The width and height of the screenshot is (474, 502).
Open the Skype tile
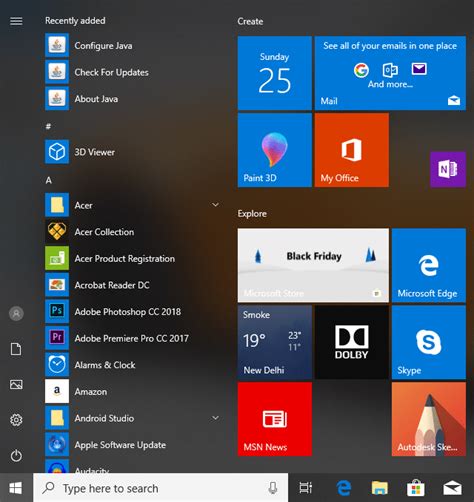click(429, 342)
